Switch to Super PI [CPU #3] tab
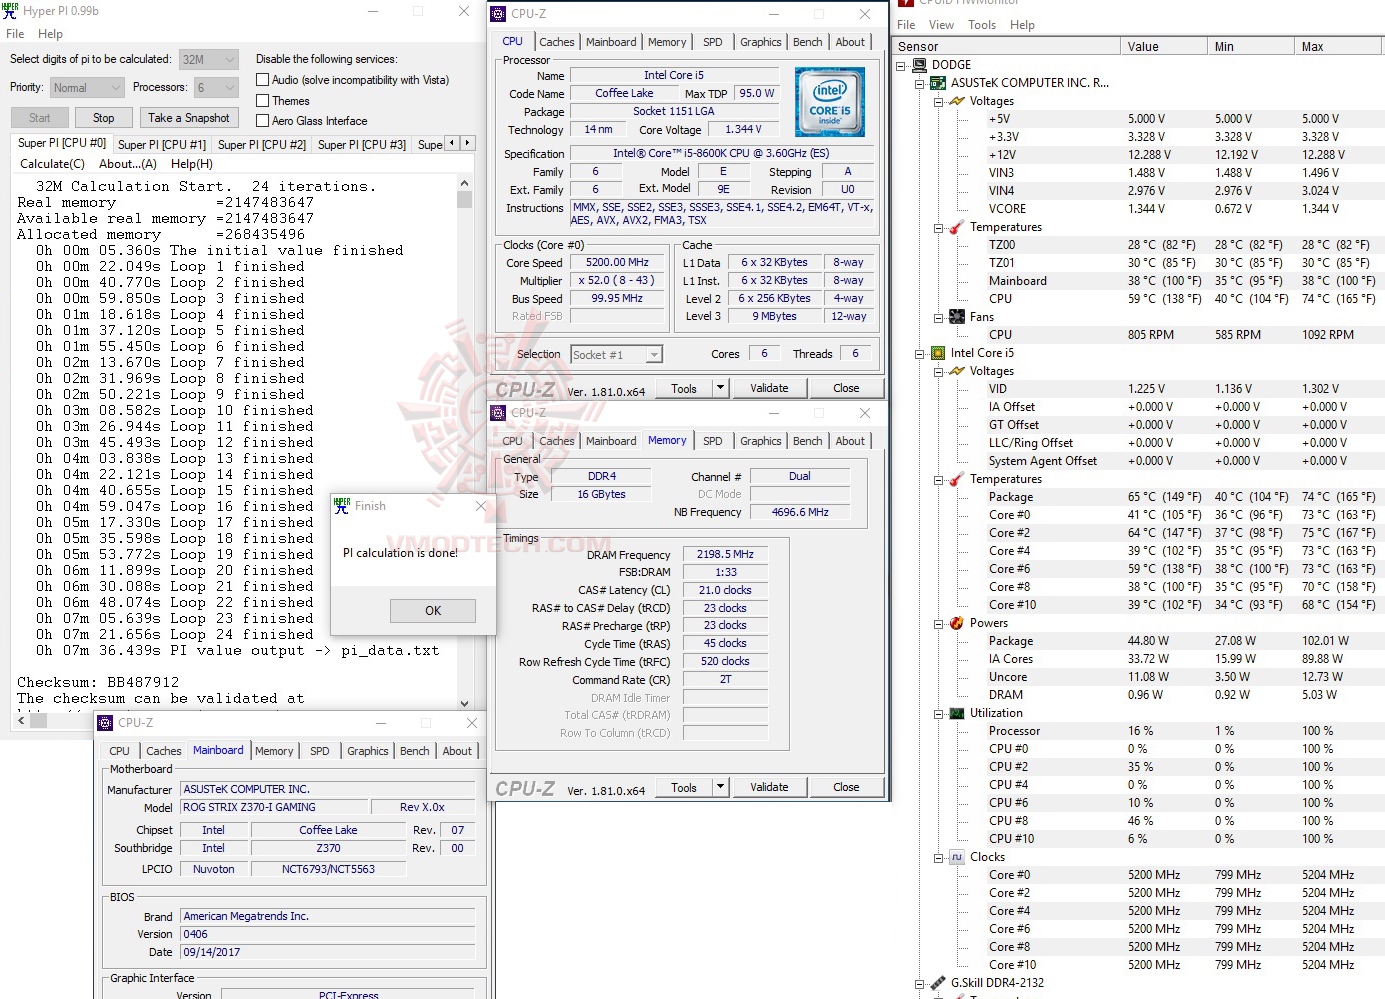1385x999 pixels. pyautogui.click(x=362, y=145)
